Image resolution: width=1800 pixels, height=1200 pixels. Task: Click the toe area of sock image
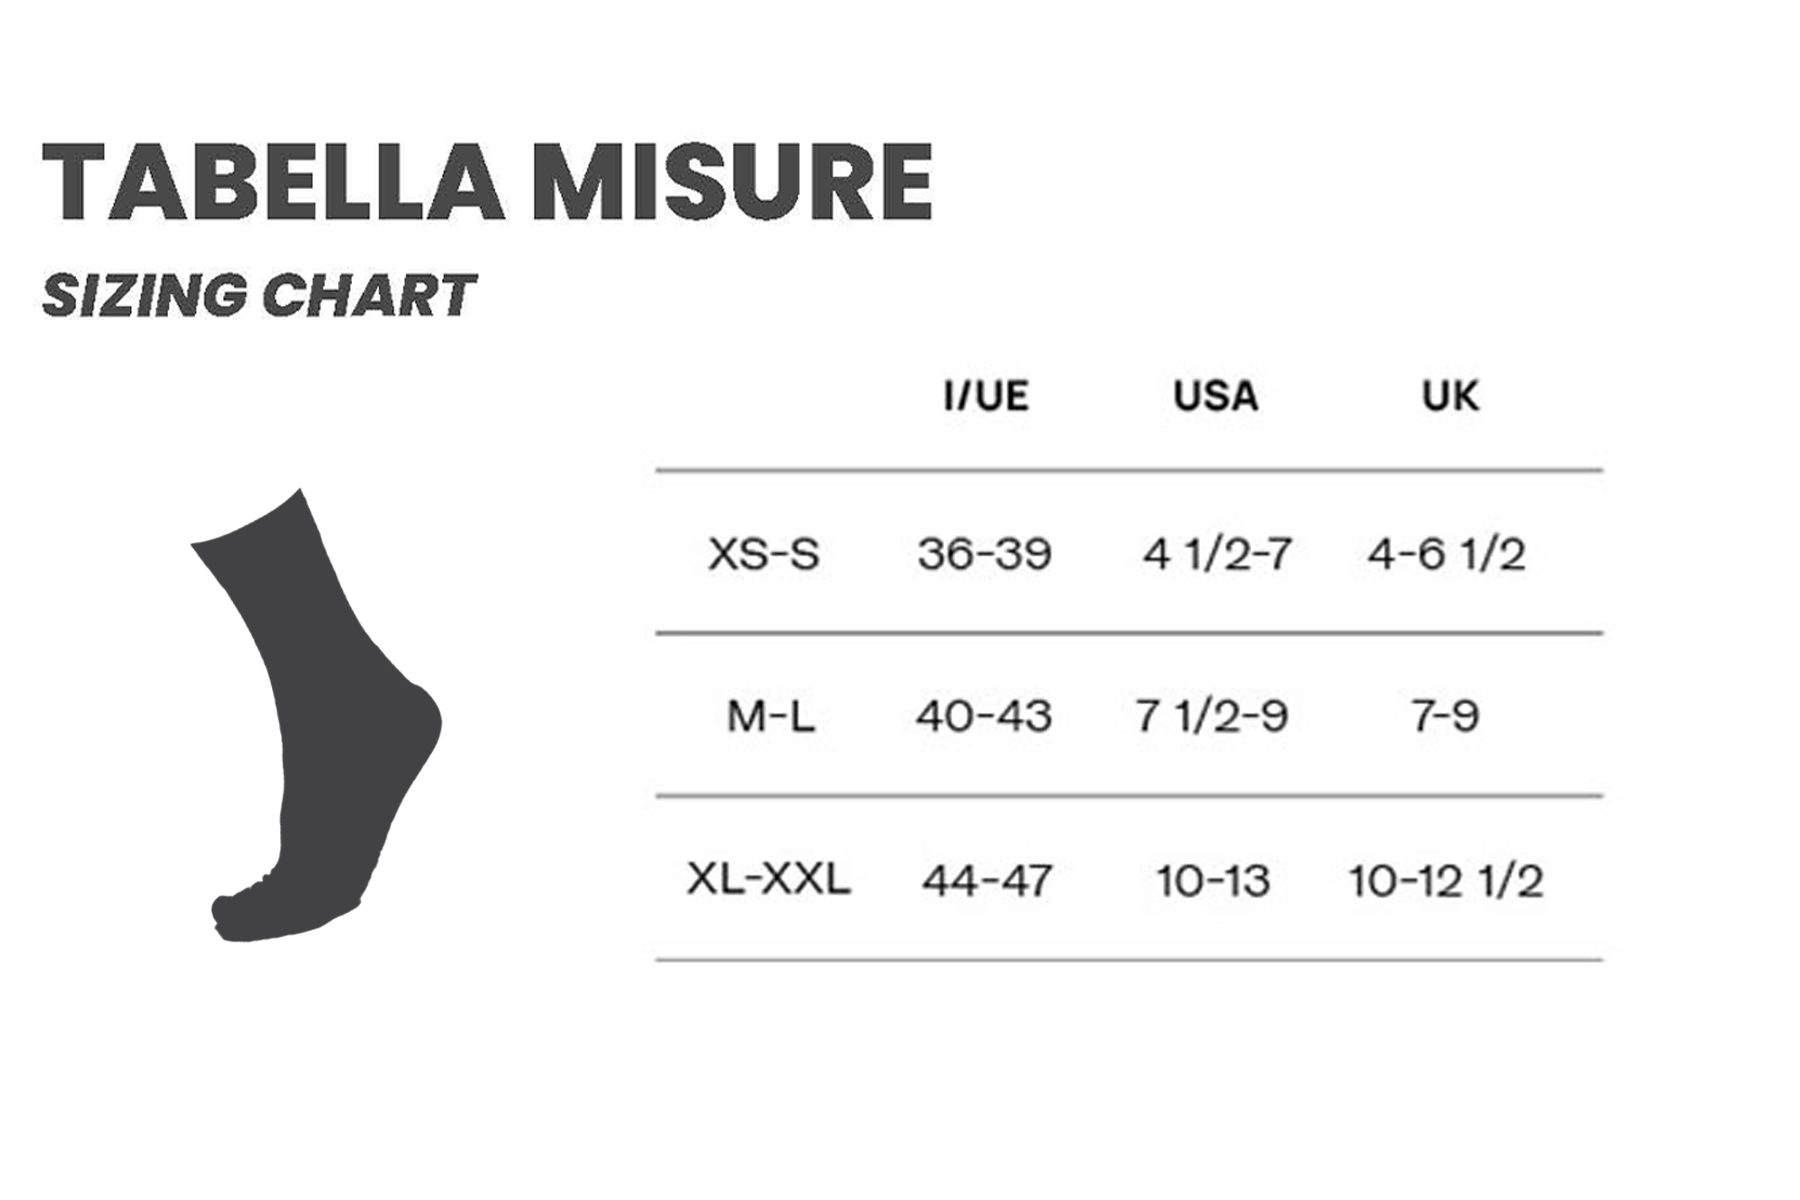pyautogui.click(x=250, y=910)
